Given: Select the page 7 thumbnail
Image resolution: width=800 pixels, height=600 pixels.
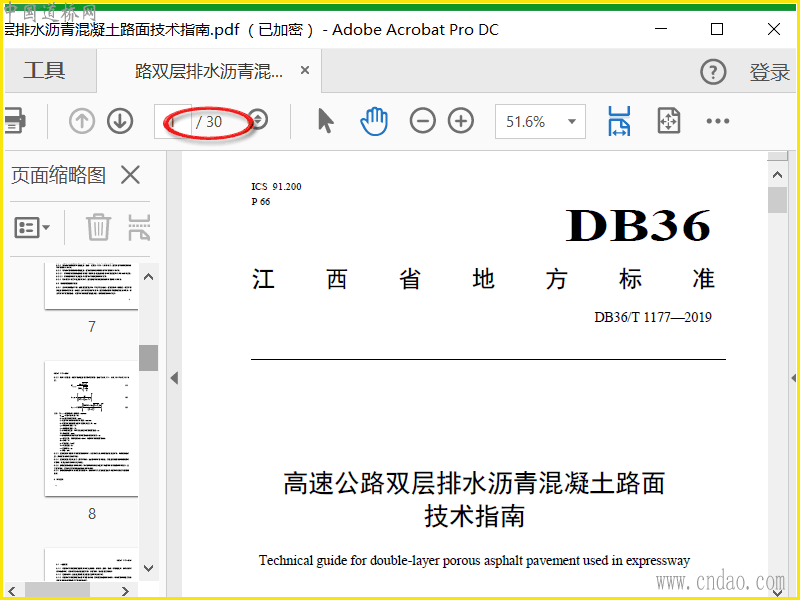Looking at the screenshot, I should (91, 286).
